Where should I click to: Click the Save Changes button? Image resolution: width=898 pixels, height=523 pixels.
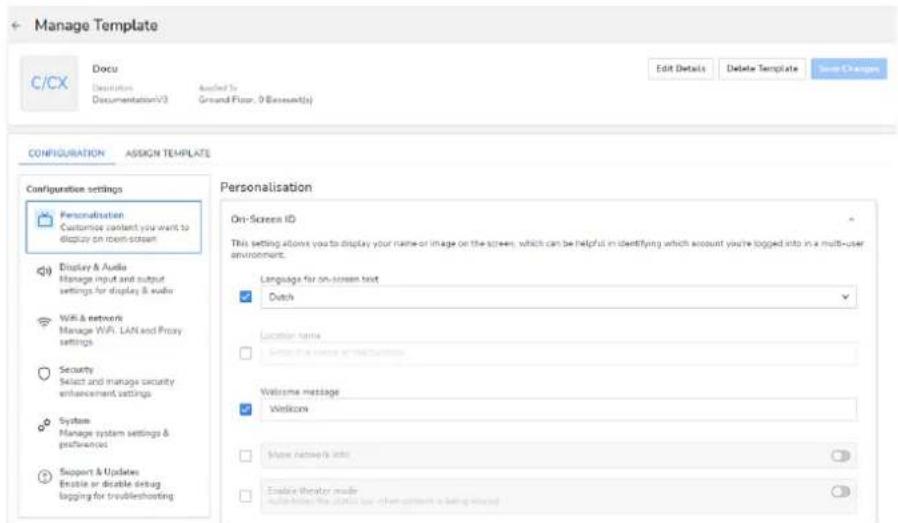coord(849,69)
